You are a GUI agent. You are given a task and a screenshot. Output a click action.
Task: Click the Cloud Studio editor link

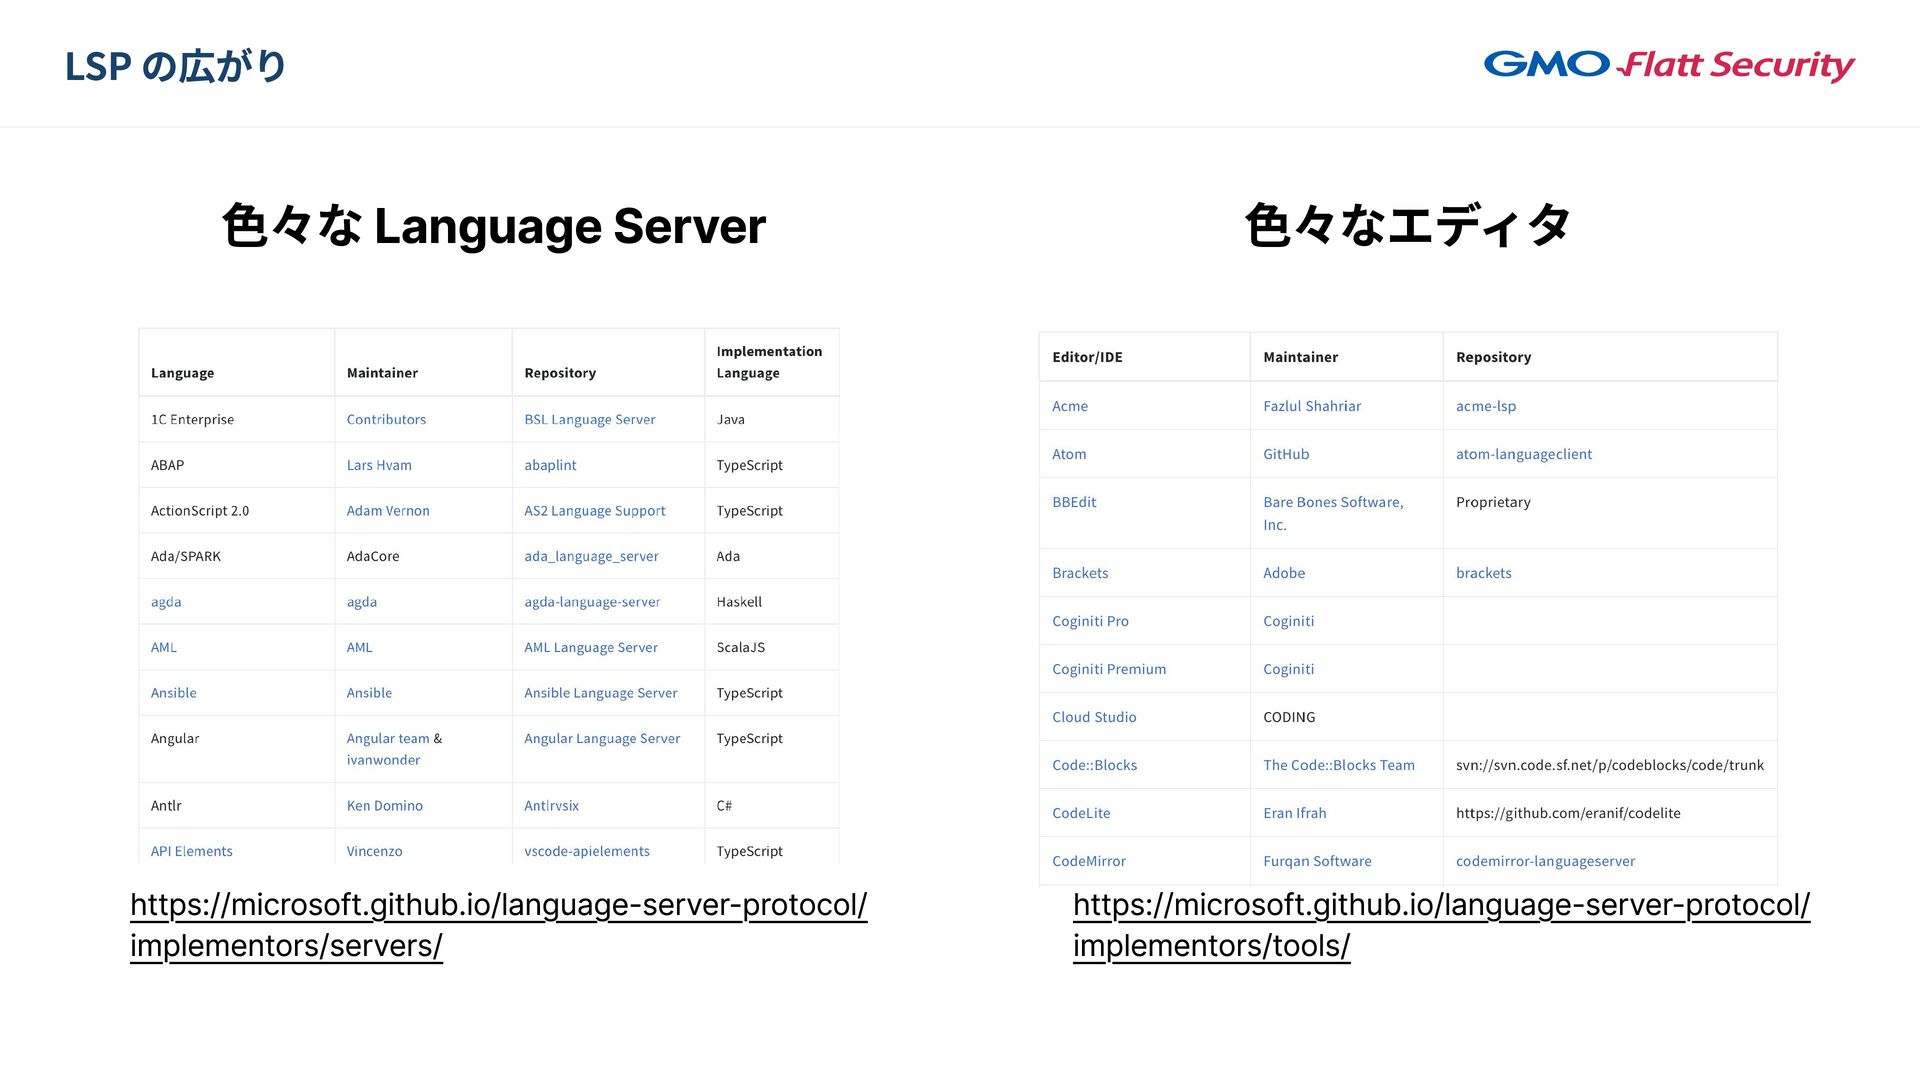(1093, 717)
